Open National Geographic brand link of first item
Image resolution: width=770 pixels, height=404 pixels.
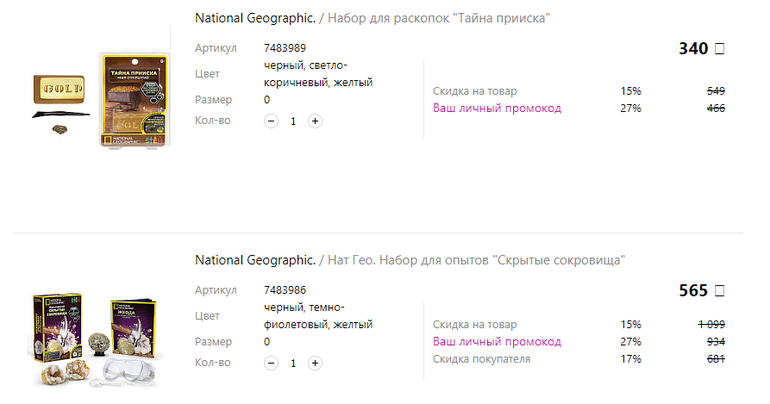coord(254,18)
